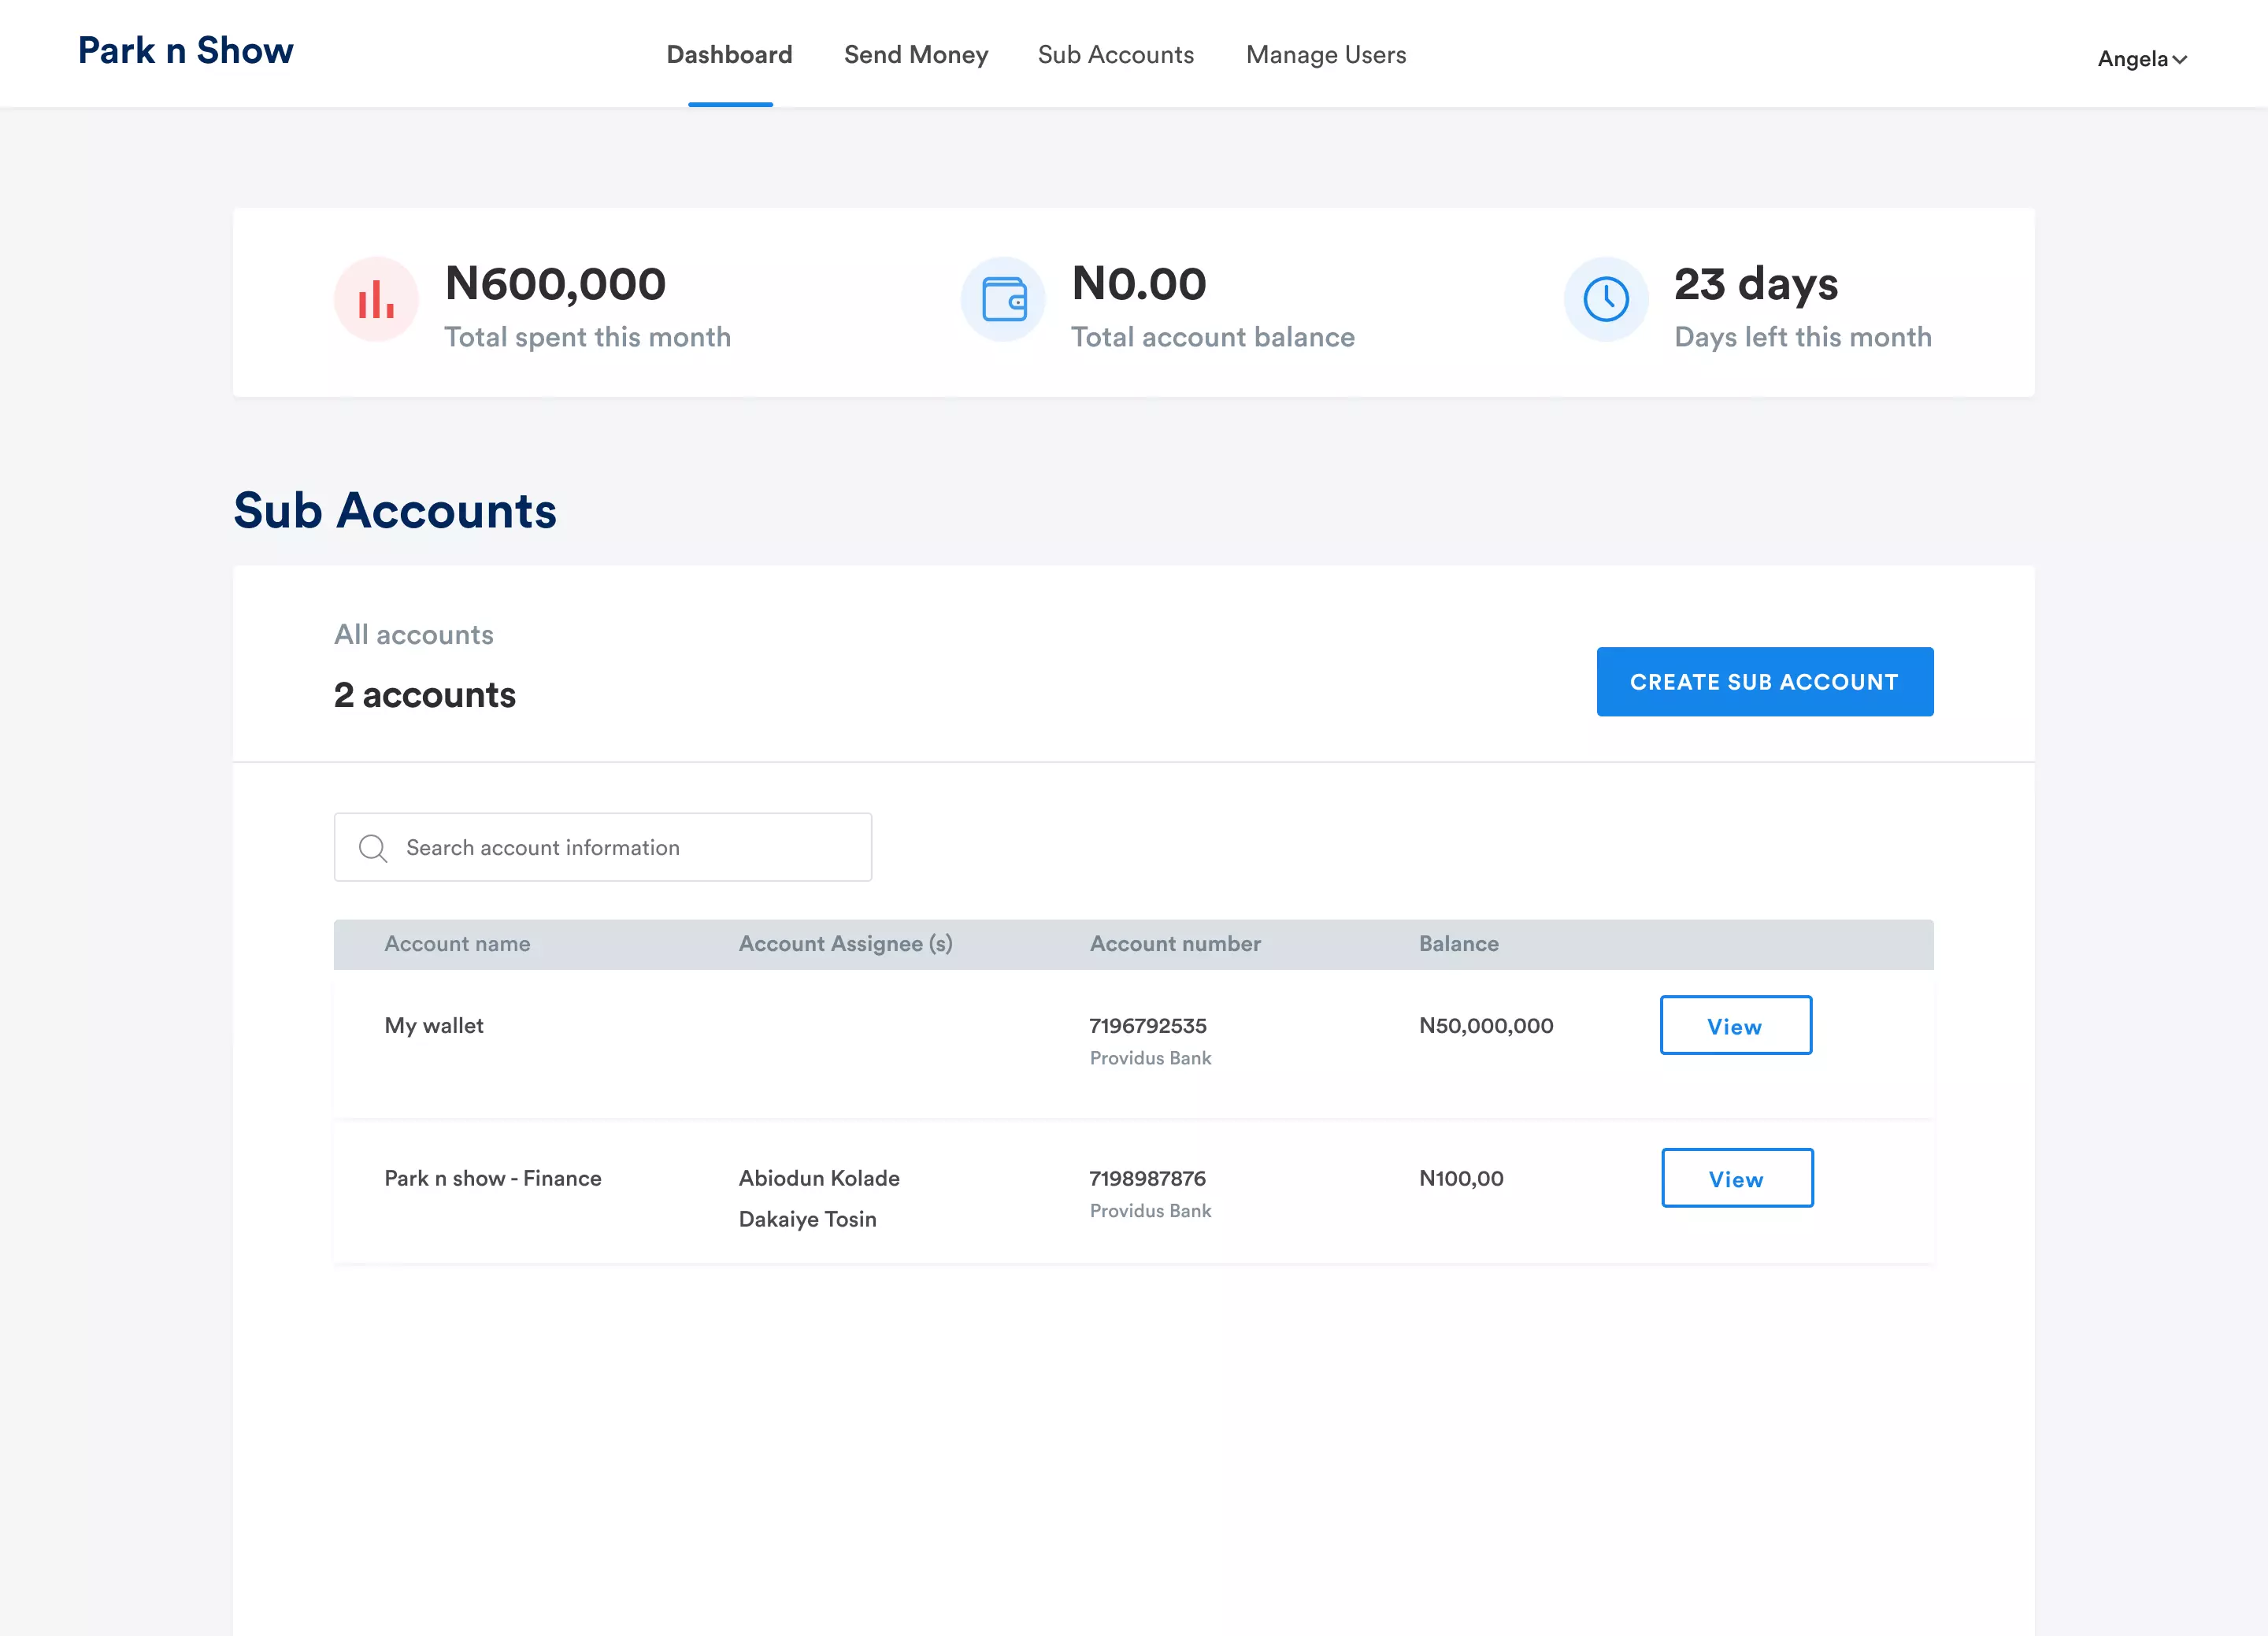Go to the Dashboard tab

pos(730,54)
